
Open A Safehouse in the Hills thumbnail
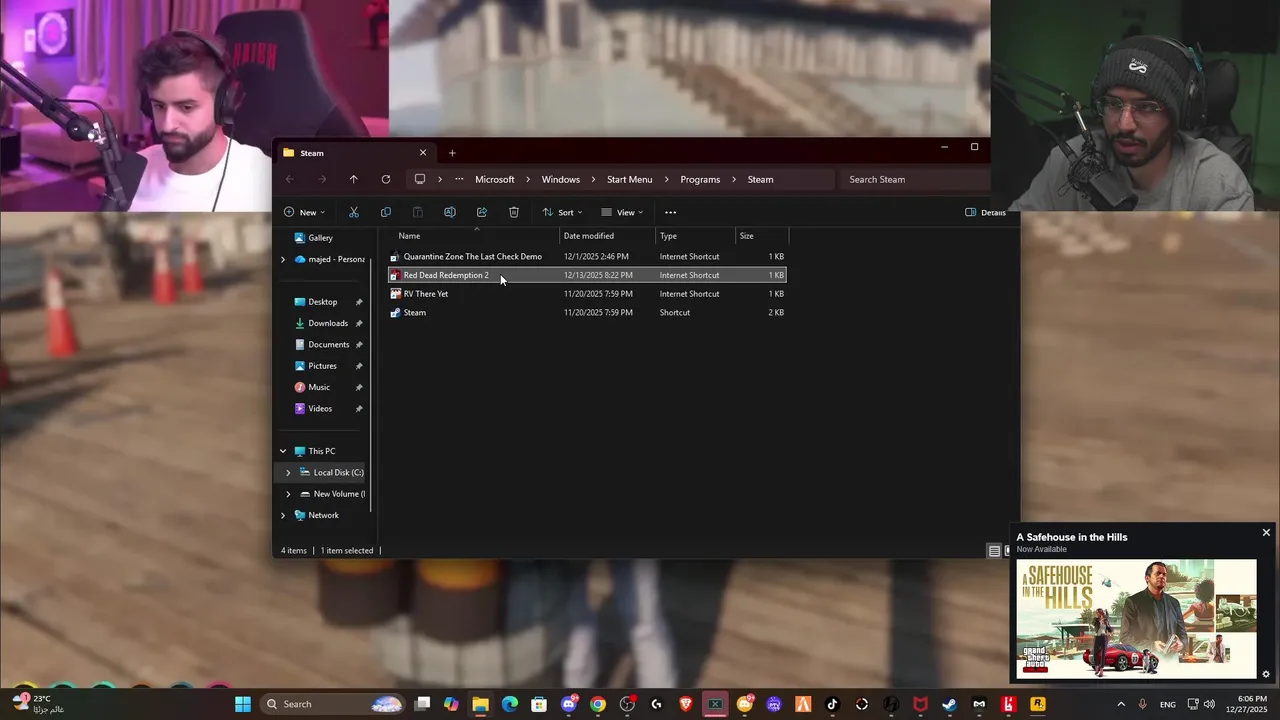point(1136,619)
